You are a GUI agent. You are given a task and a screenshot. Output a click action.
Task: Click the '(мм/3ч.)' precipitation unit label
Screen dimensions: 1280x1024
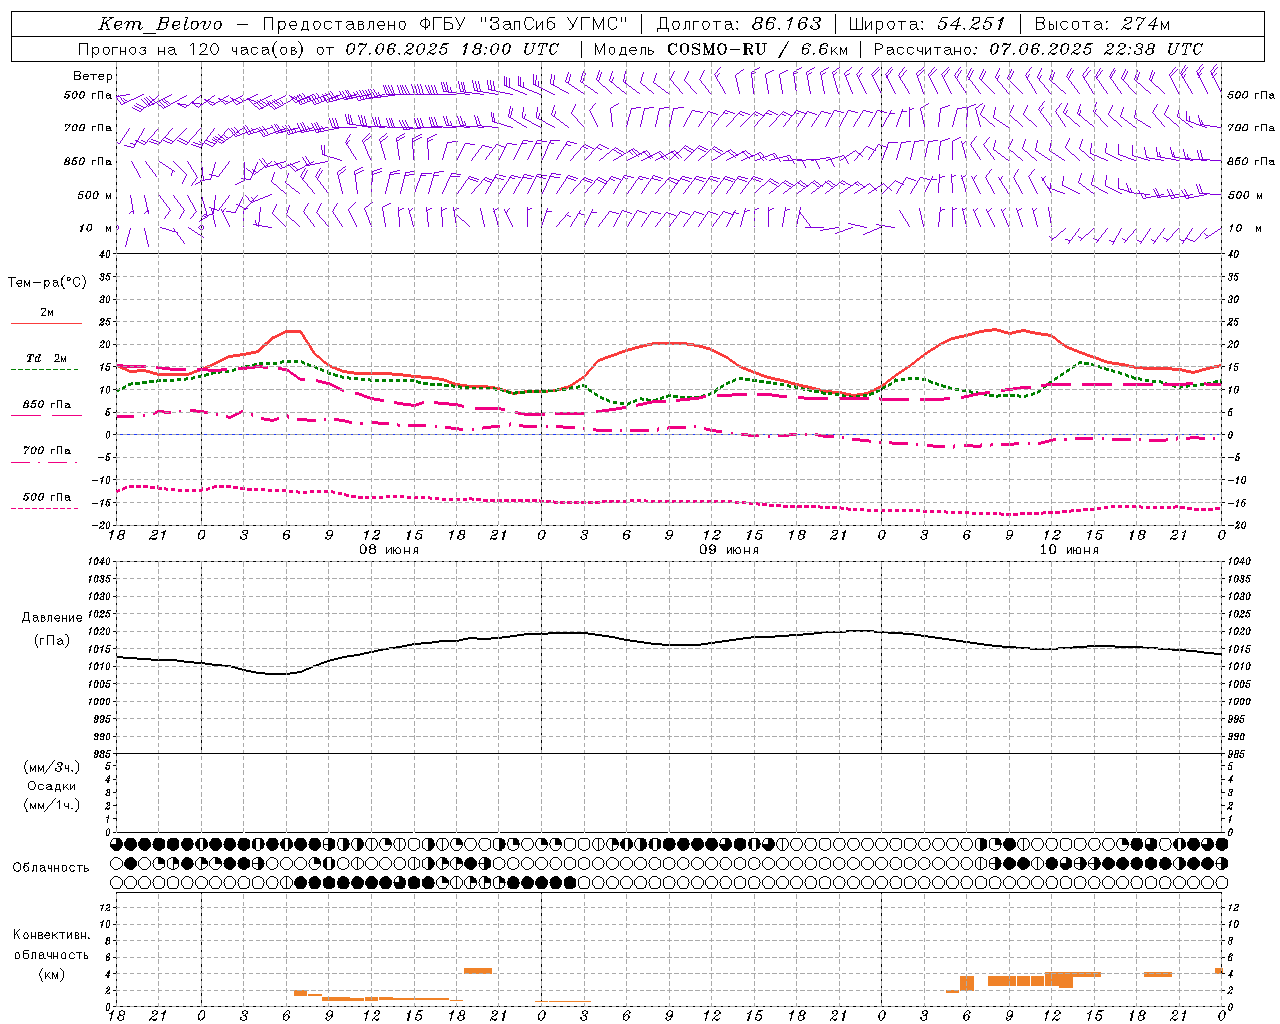pos(52,767)
